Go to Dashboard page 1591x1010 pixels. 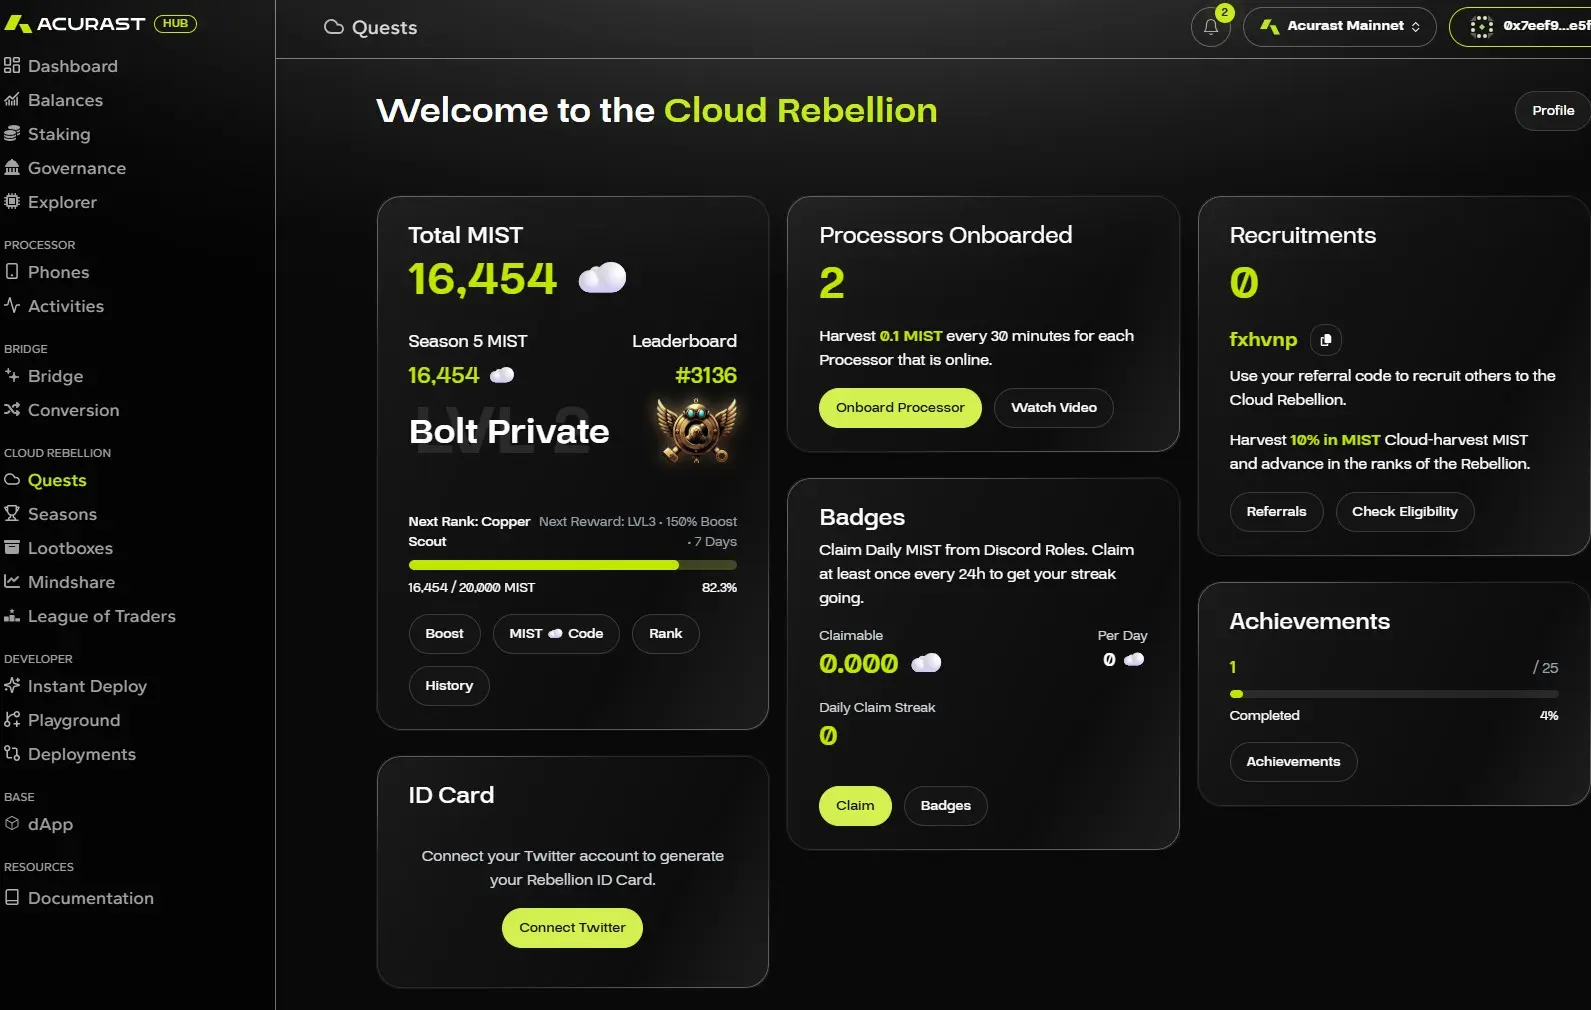tap(73, 66)
